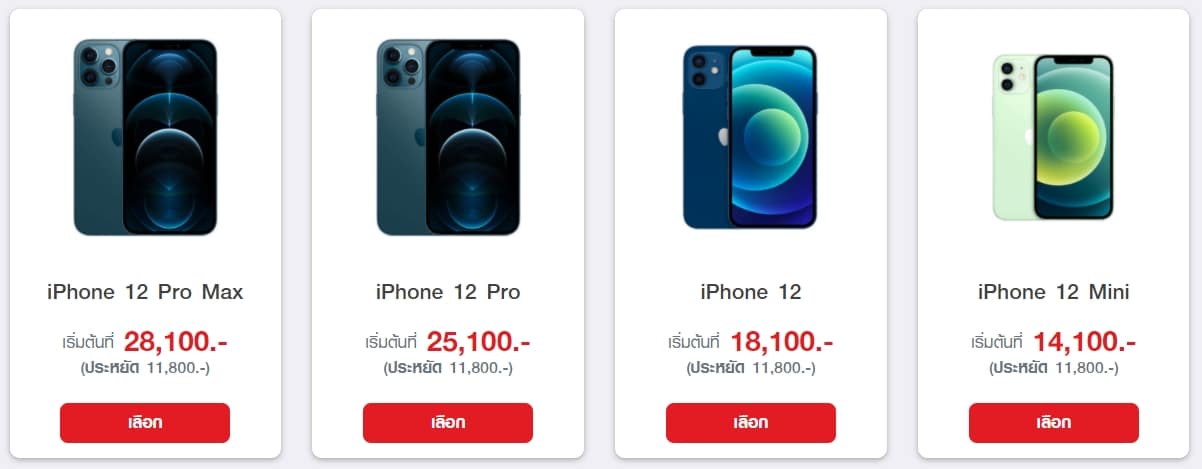Select the iPhone 12 Mini with the เลือก button
The image size is (1202, 469).
click(x=1054, y=423)
